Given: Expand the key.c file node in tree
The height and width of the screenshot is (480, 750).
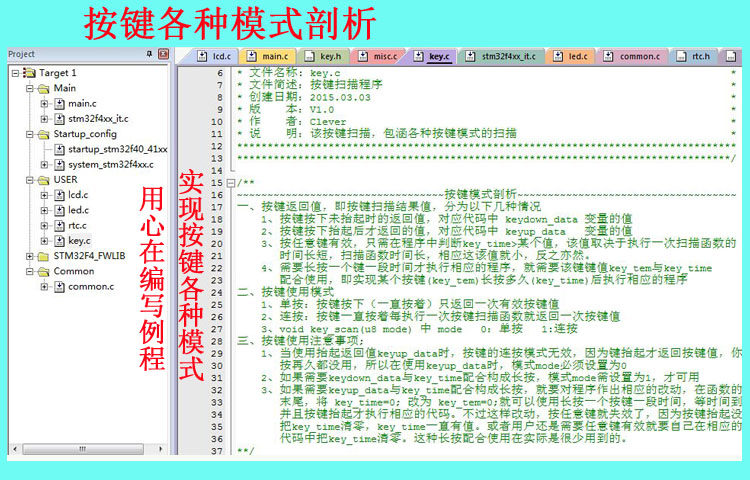Looking at the screenshot, I should click(x=44, y=241).
